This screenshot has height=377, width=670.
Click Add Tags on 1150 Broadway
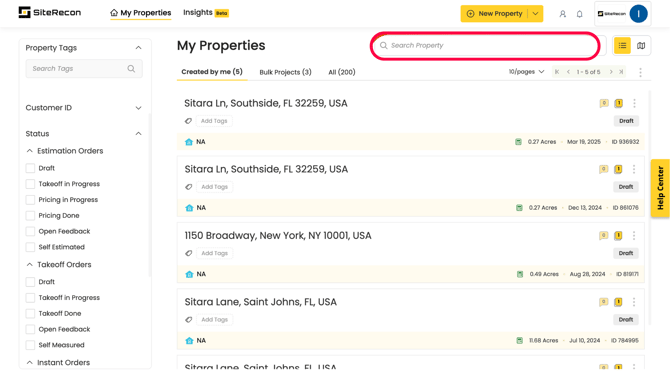tap(215, 253)
